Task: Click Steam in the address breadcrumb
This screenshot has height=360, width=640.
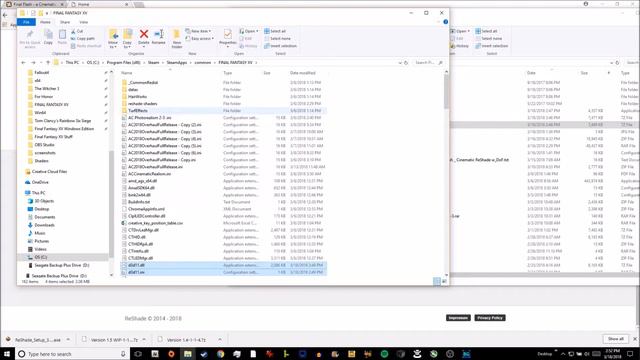Action: coord(153,62)
